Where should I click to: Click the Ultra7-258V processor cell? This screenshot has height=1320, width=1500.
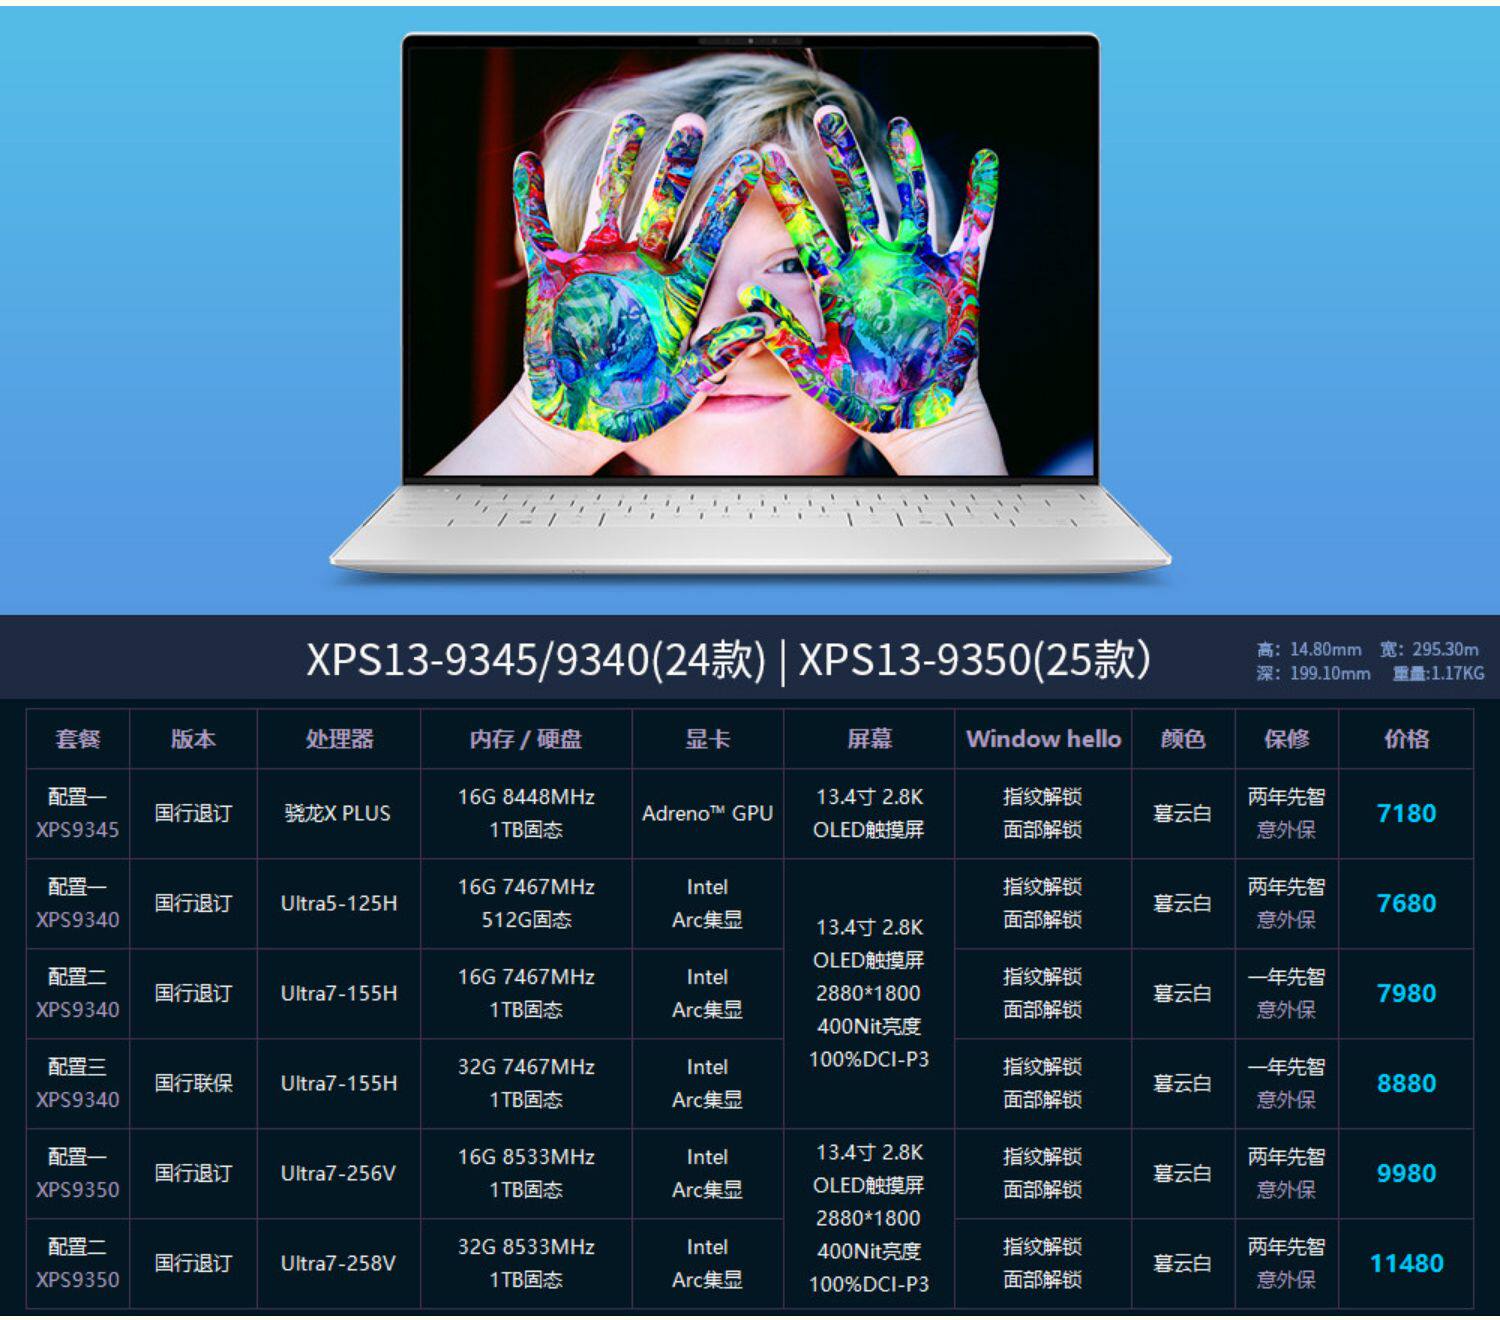[x=339, y=1263]
